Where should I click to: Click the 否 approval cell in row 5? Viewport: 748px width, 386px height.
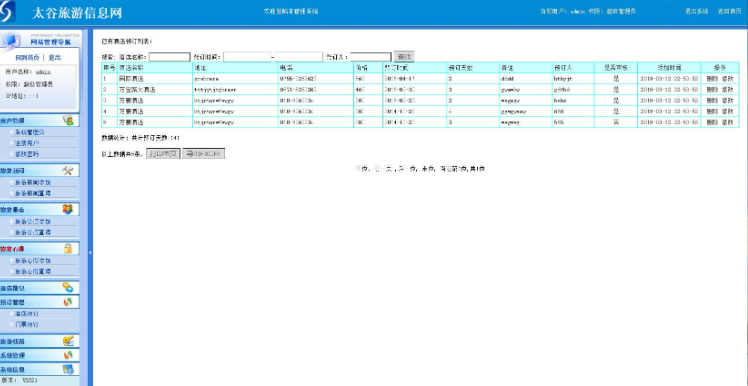(x=615, y=123)
